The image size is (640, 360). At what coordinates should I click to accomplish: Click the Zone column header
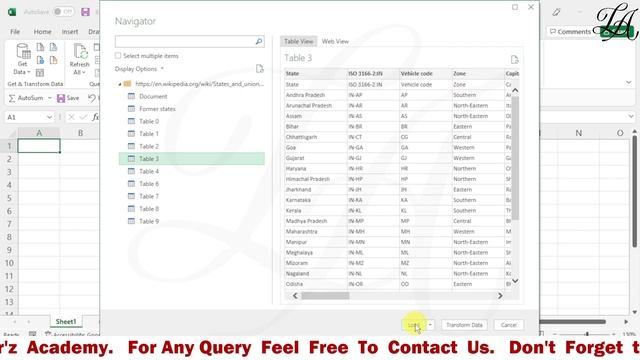coord(478,73)
